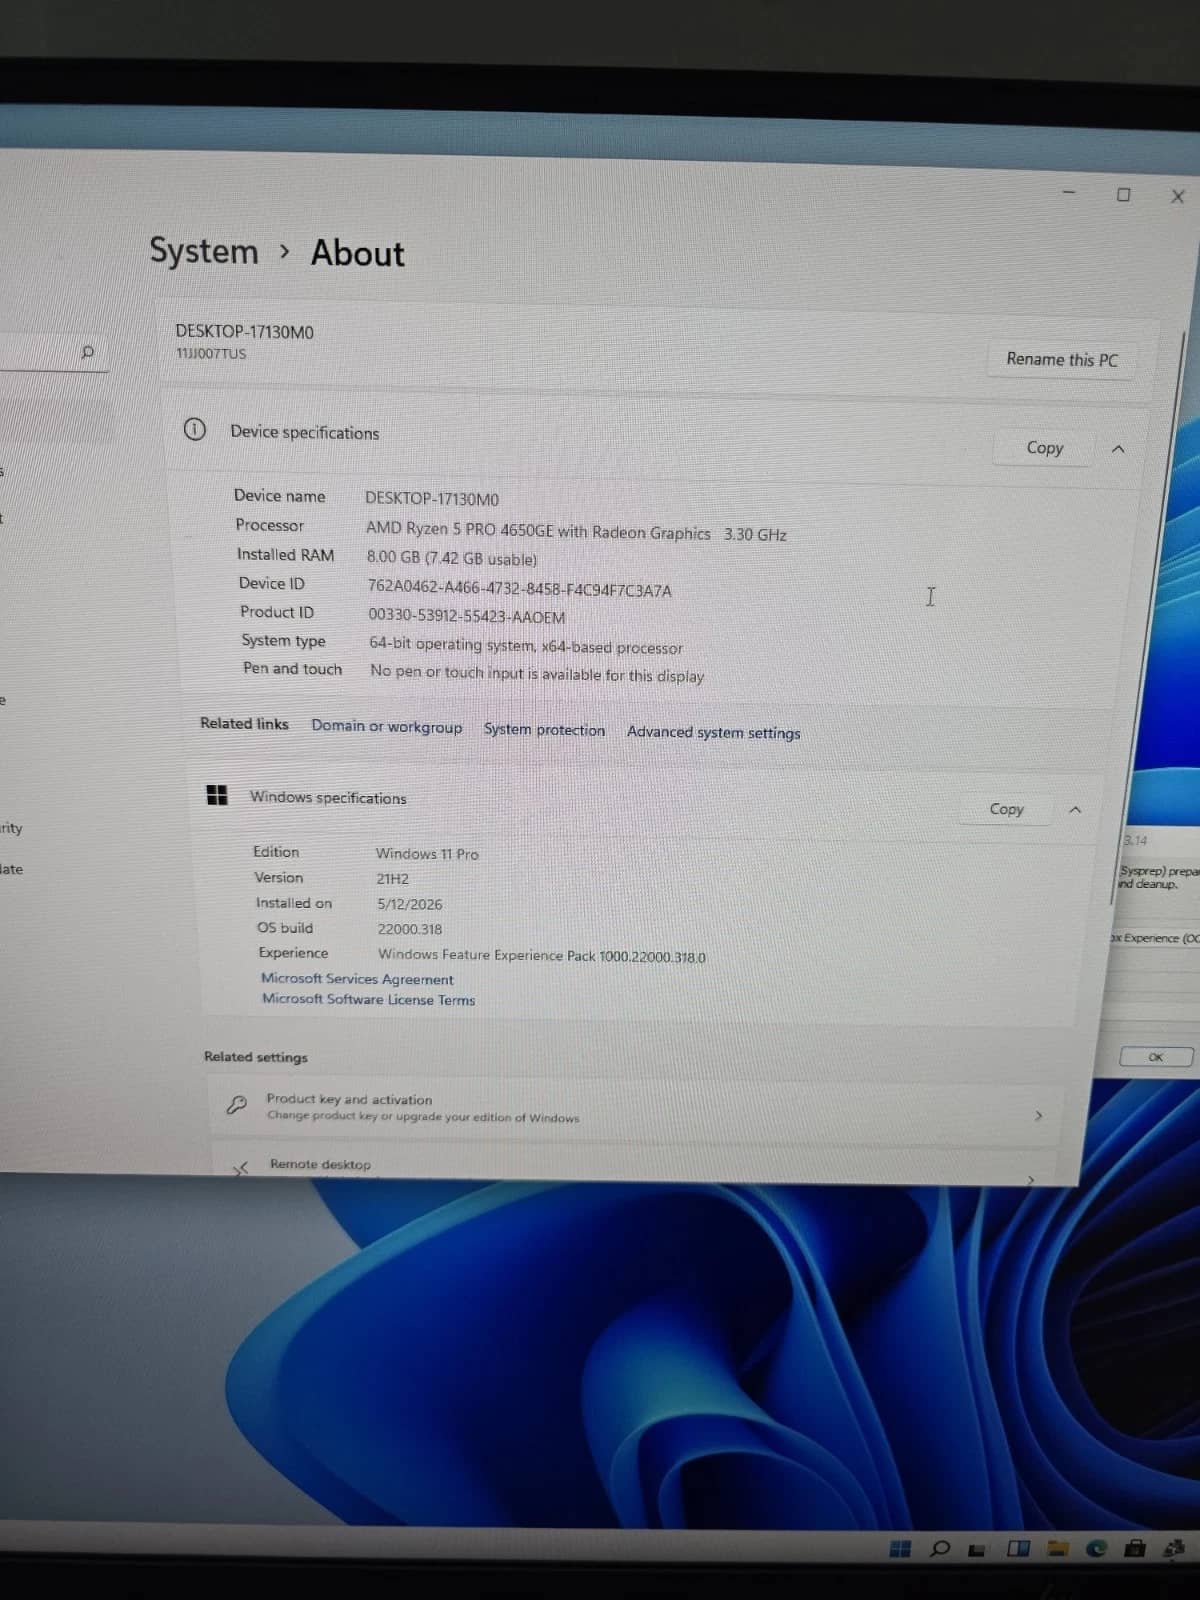
Task: Copy the device specifications
Action: (1044, 448)
